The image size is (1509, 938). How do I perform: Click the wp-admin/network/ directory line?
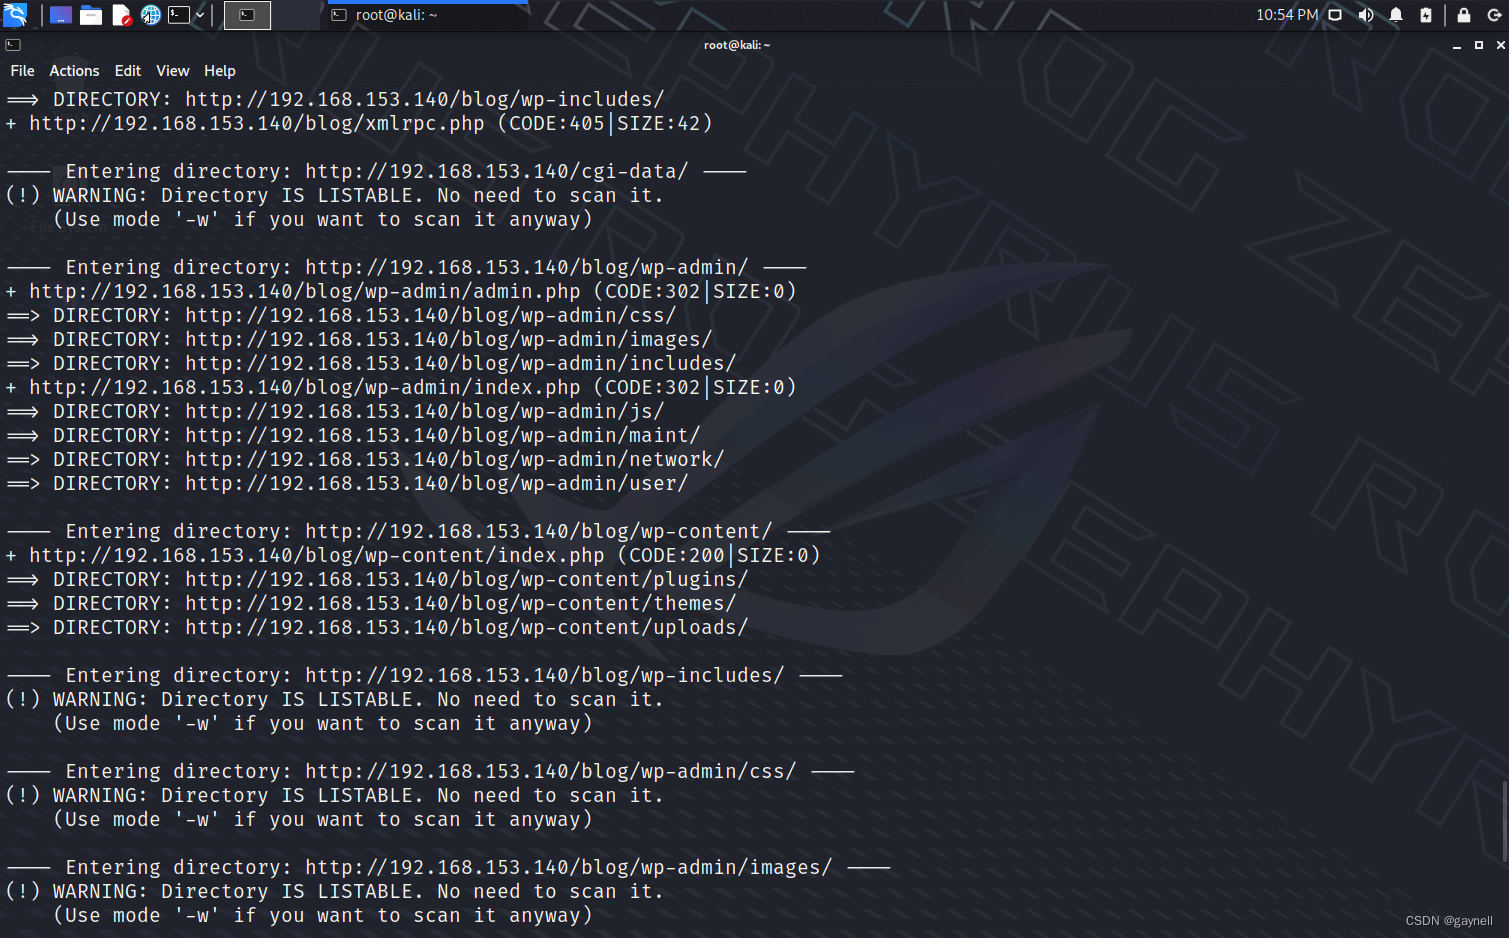point(365,460)
